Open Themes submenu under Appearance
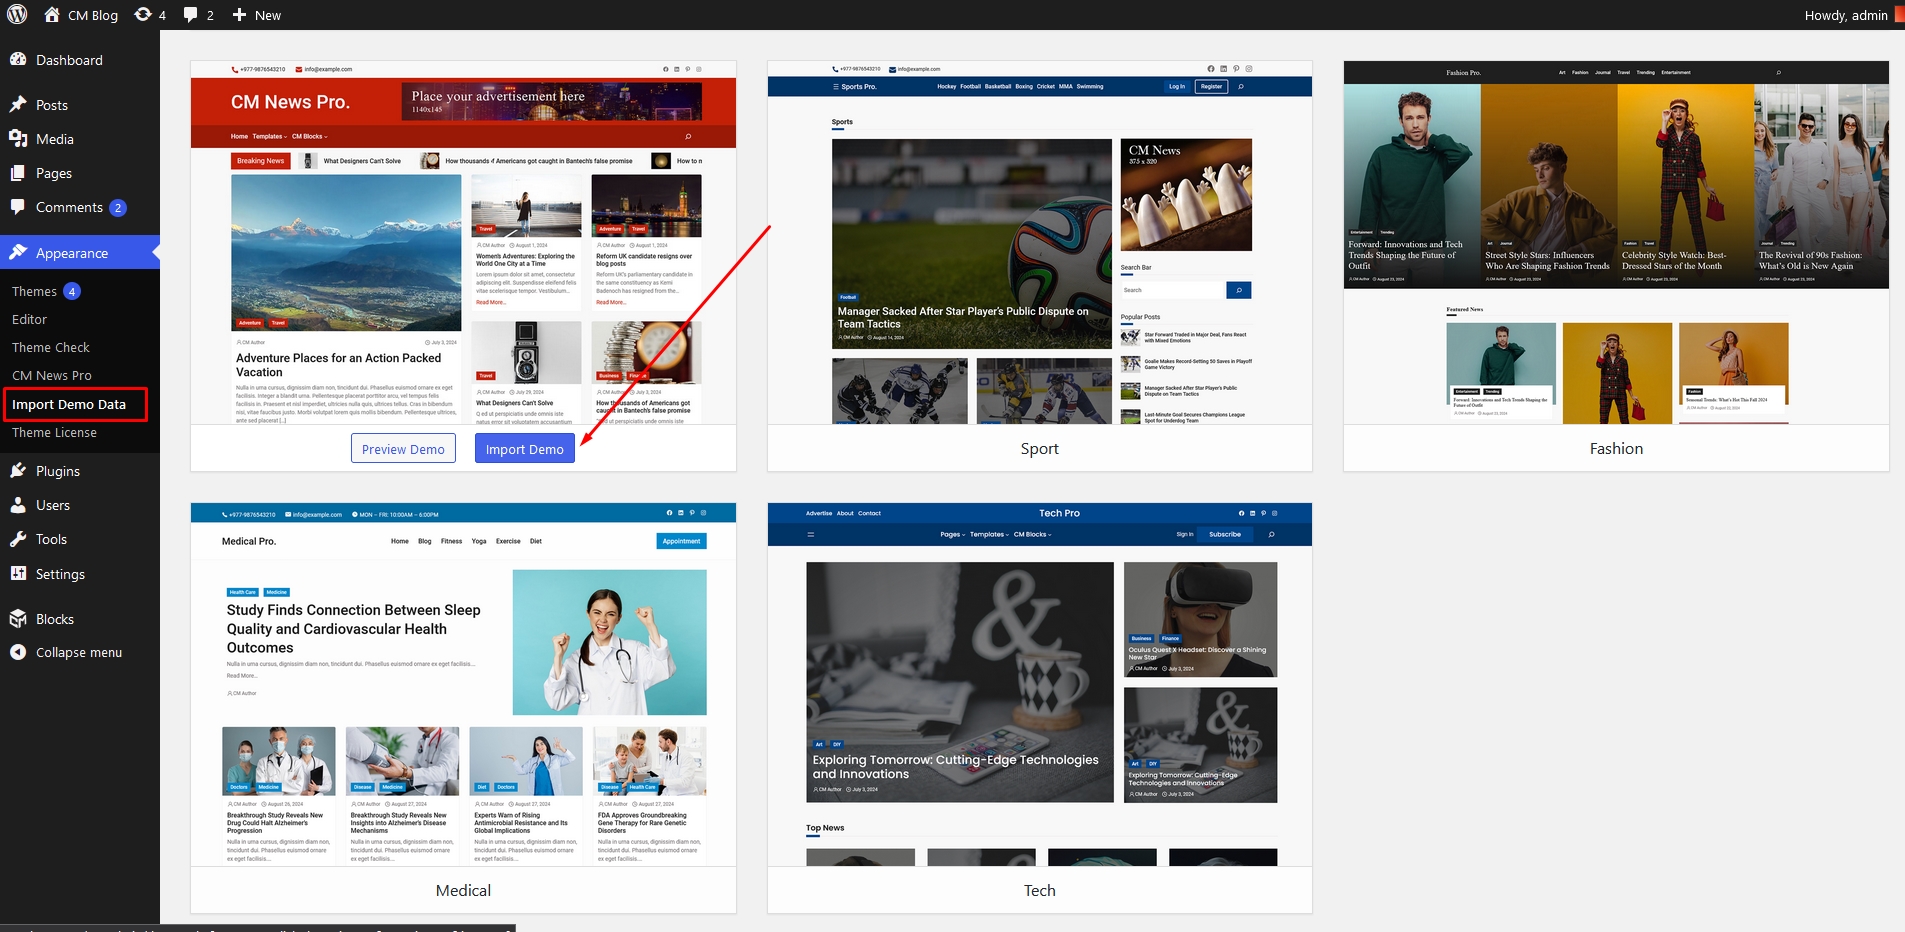 coord(34,292)
